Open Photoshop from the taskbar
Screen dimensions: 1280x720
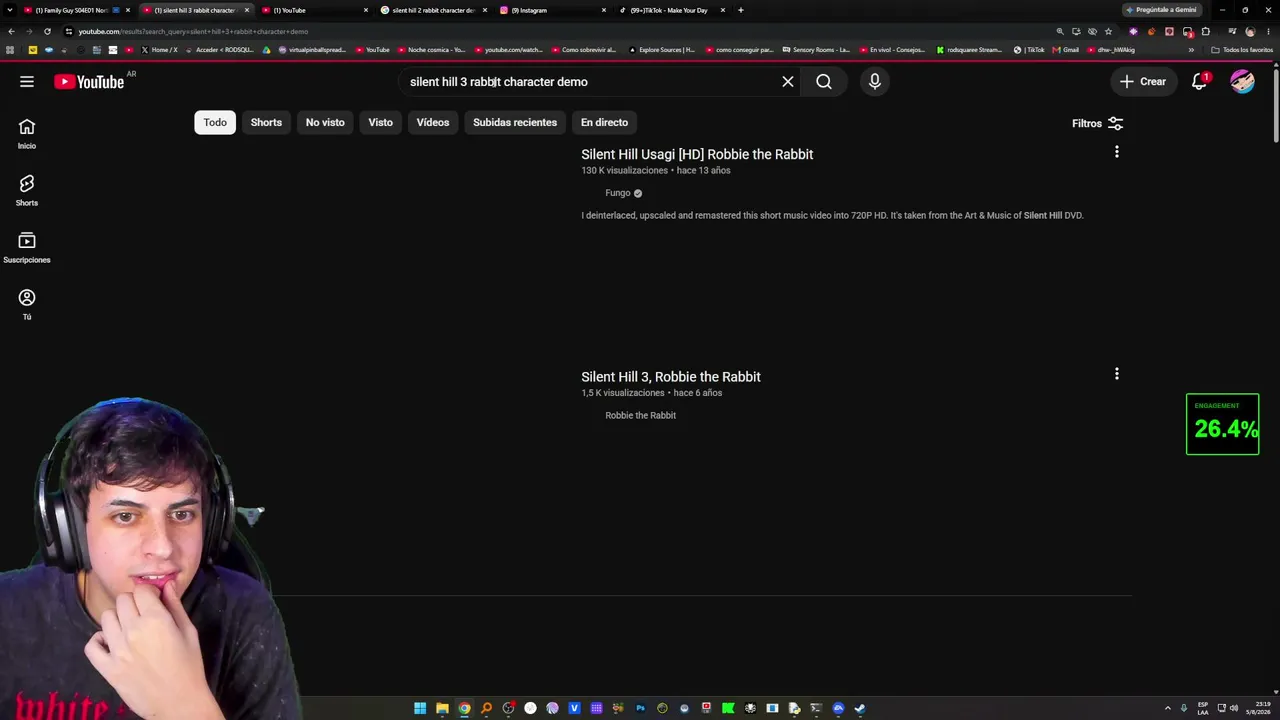640,708
